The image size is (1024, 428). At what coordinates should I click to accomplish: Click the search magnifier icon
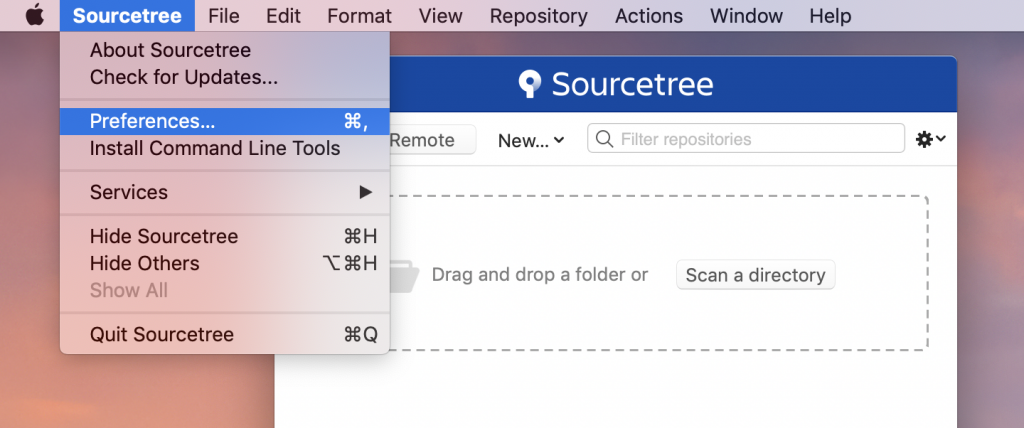pyautogui.click(x=604, y=139)
